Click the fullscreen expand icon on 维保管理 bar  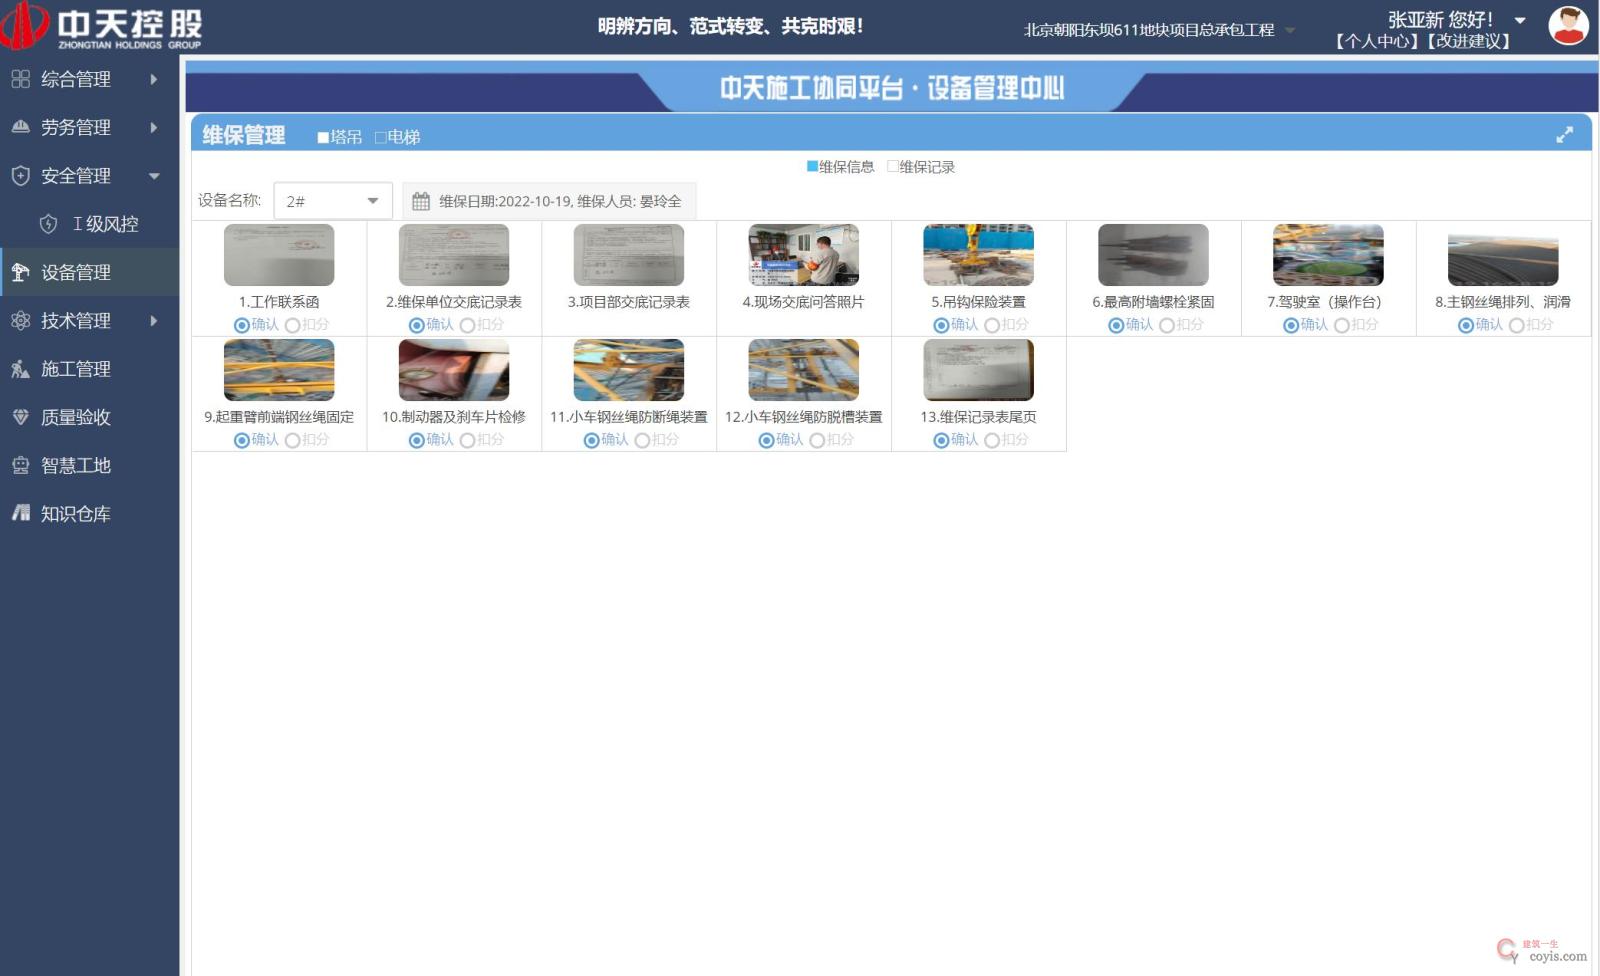pyautogui.click(x=1566, y=133)
